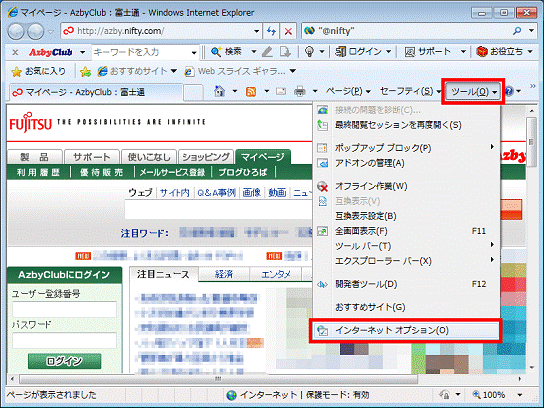544x408 pixels.
Task: Click the ツール(O) menu button
Action: click(473, 92)
